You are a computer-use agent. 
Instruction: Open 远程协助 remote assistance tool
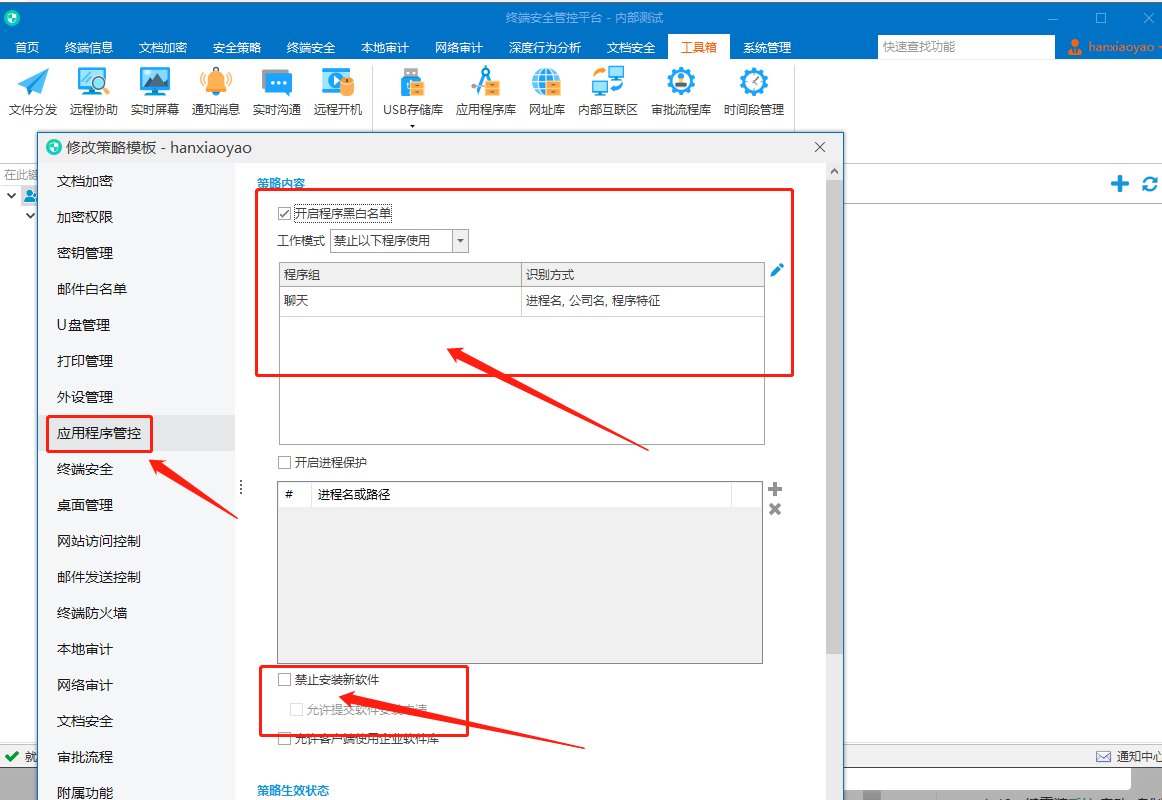coord(94,92)
